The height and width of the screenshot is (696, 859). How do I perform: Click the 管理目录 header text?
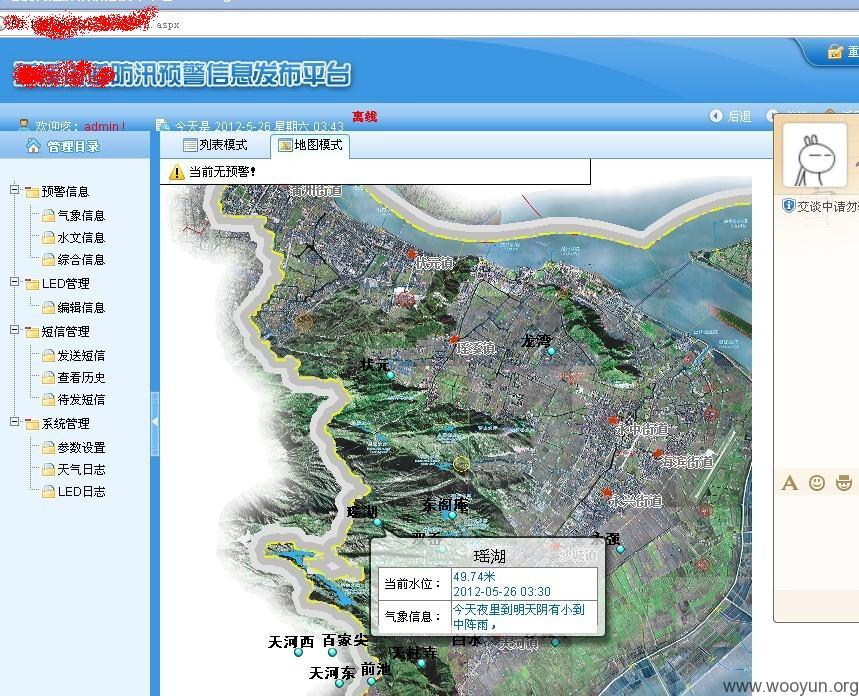[73, 146]
